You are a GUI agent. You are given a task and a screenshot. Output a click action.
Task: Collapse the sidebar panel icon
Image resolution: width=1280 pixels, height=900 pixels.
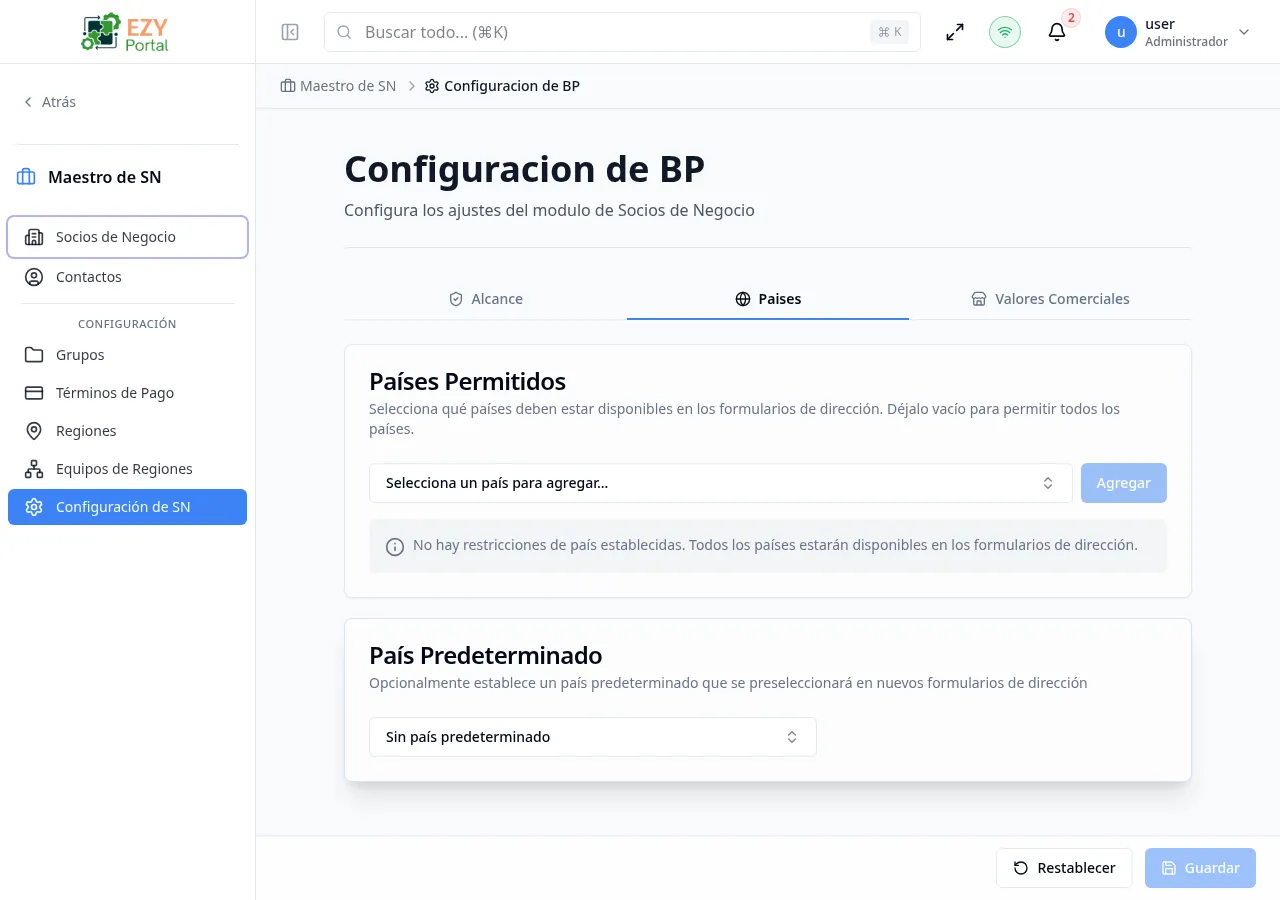click(x=290, y=32)
